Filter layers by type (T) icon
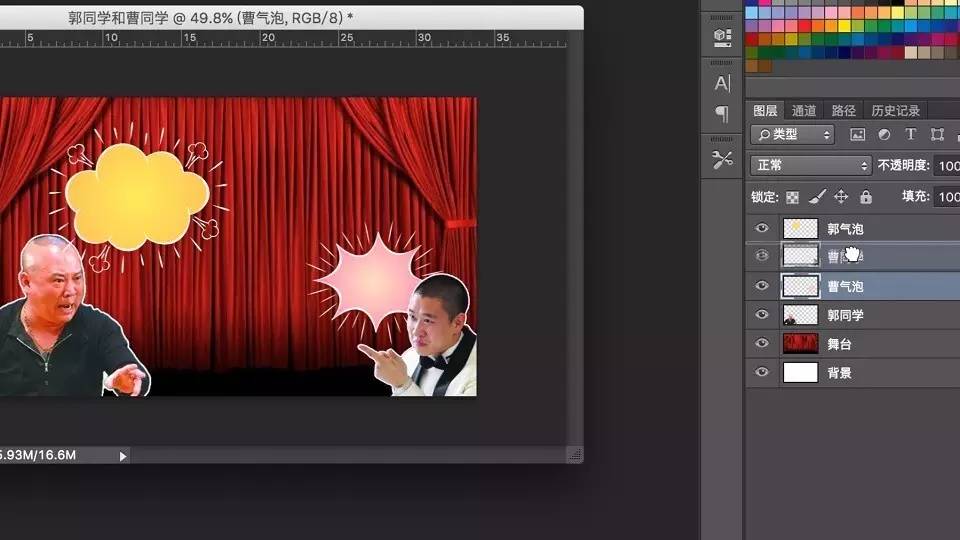Viewport: 960px width, 540px height. [x=910, y=134]
